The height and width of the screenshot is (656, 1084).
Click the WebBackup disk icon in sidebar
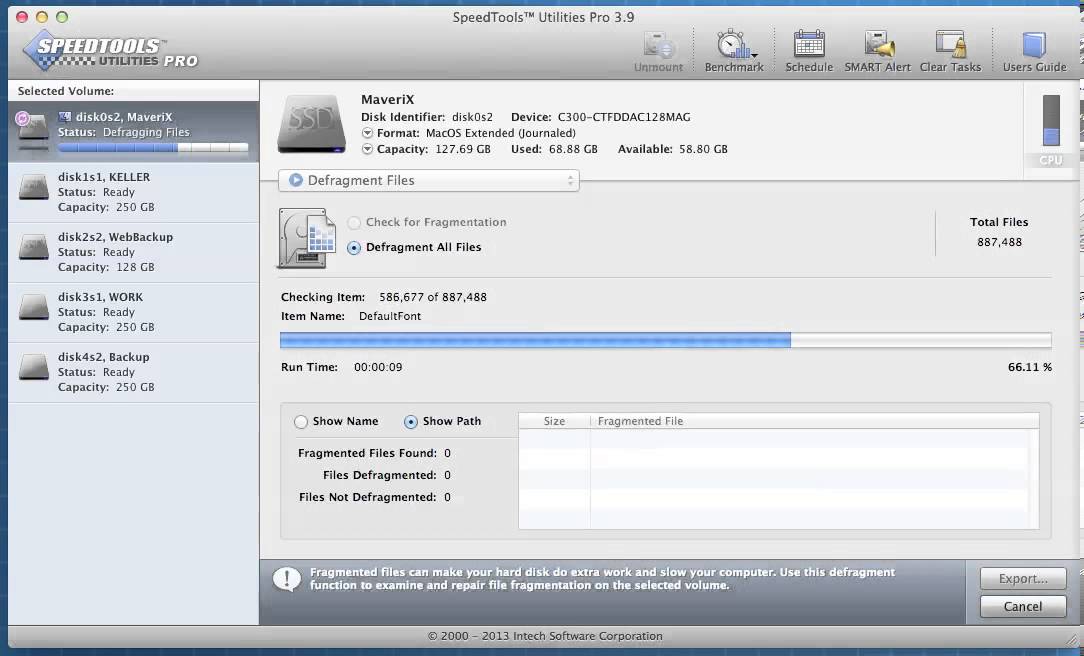click(33, 247)
